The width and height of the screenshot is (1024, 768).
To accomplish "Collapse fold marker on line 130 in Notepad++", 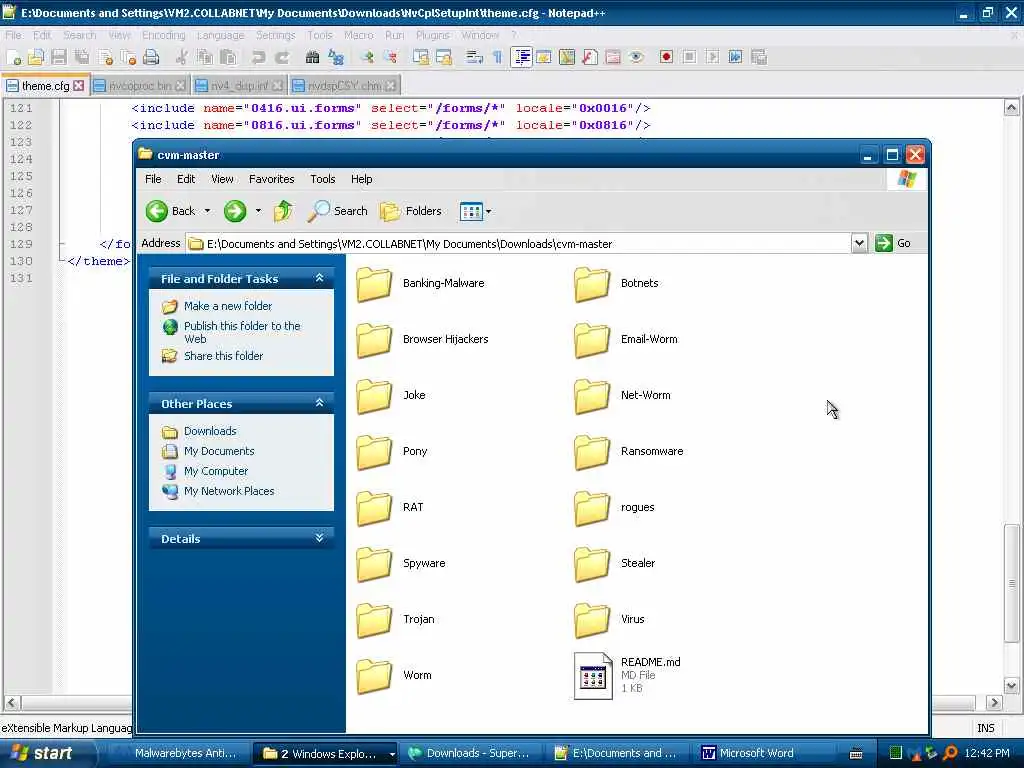I will 61,261.
